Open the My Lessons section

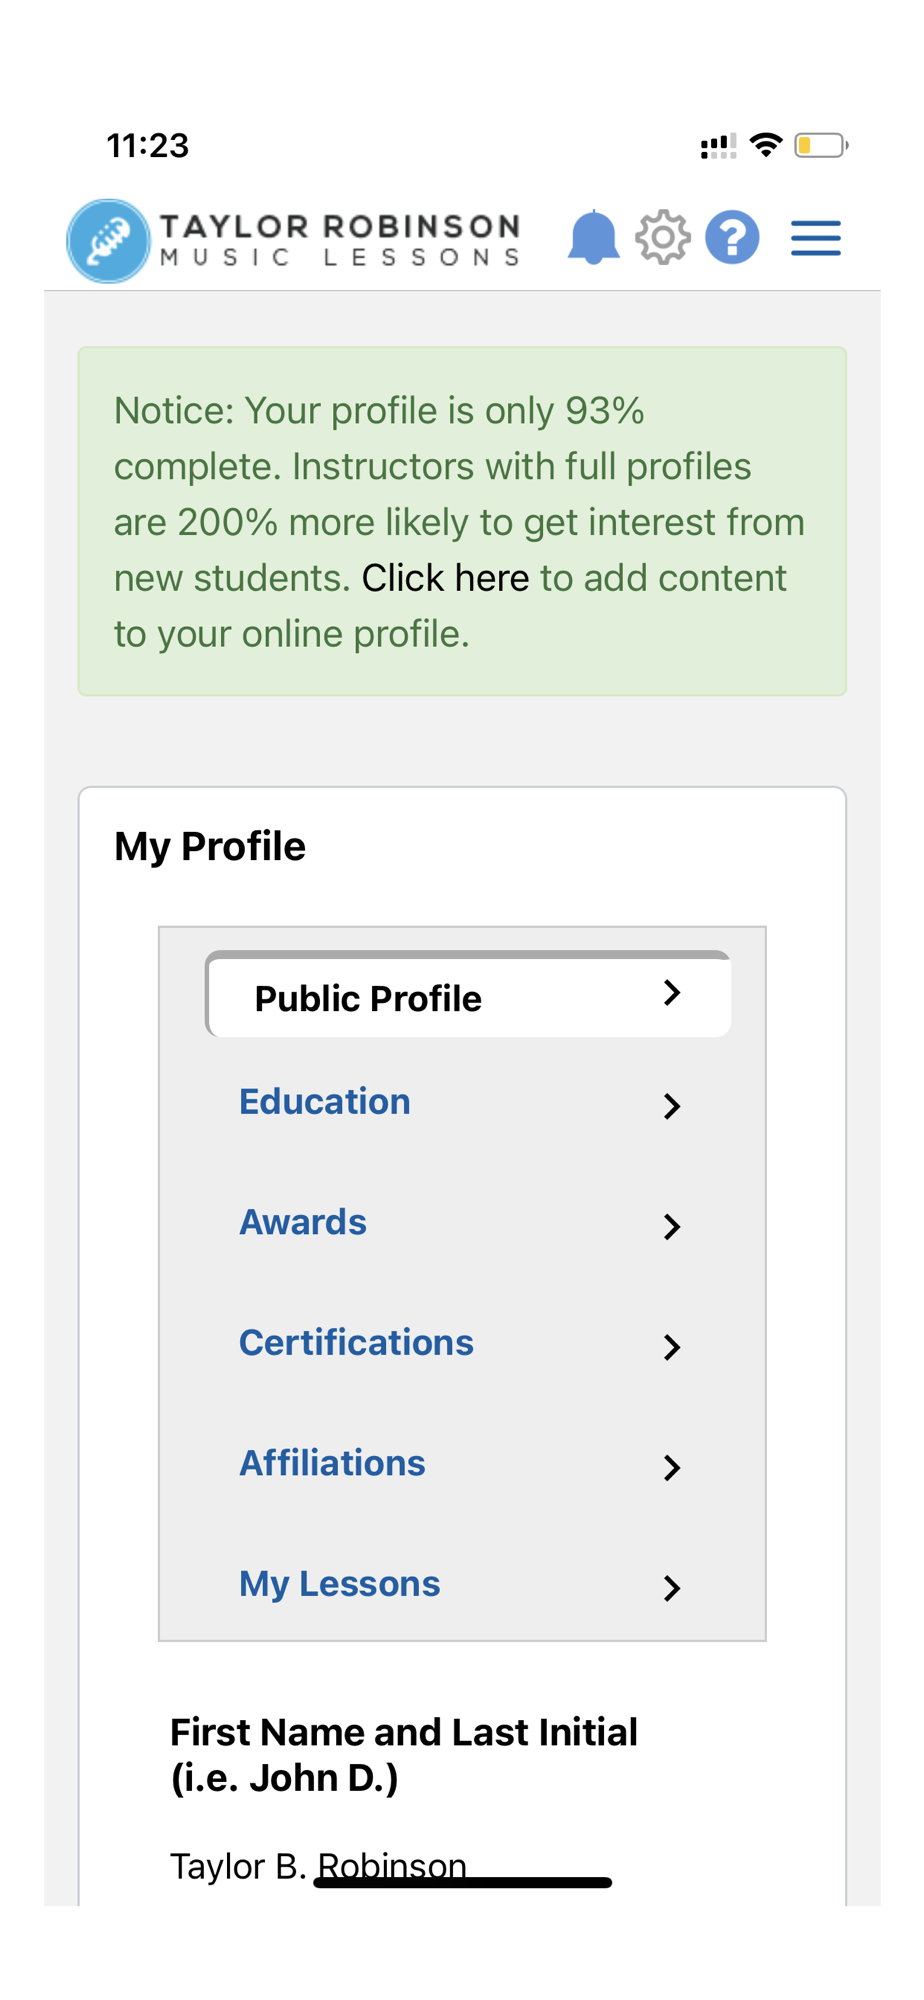tap(339, 1584)
